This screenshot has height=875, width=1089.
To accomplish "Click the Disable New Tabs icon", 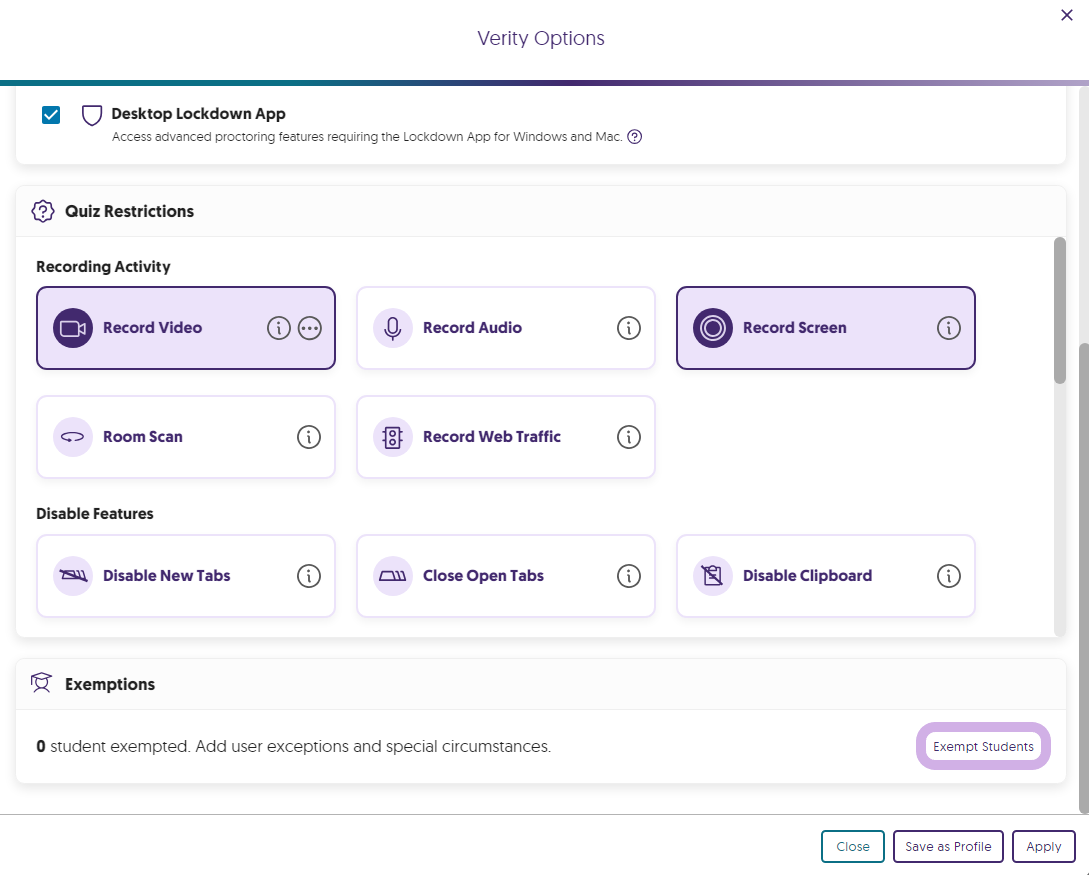I will click(73, 576).
